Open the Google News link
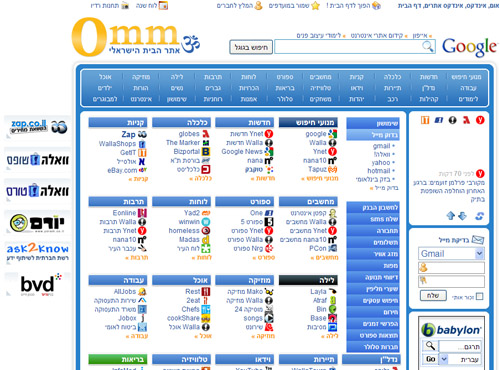 242,152
